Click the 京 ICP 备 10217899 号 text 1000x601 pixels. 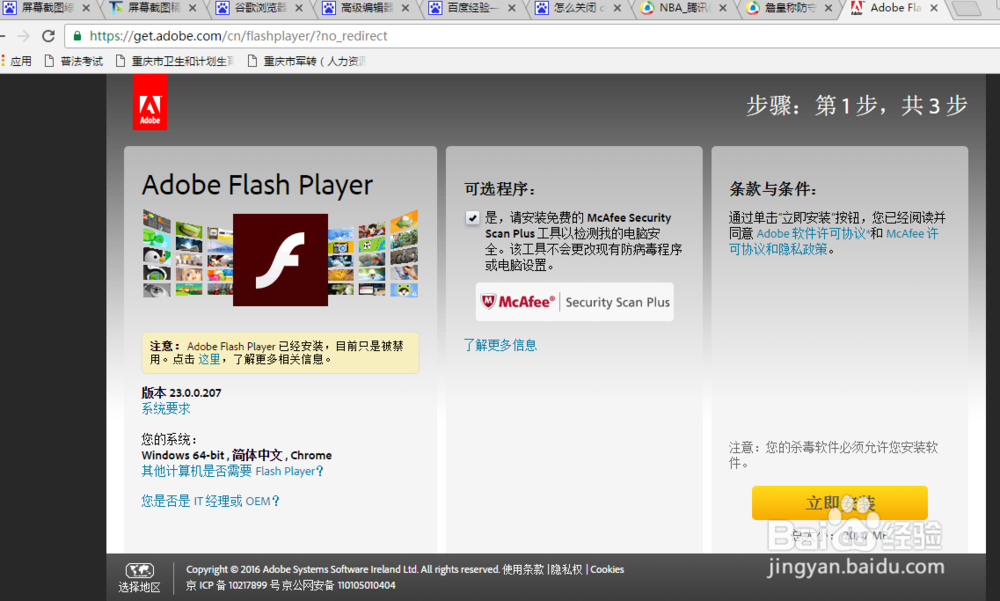point(232,585)
